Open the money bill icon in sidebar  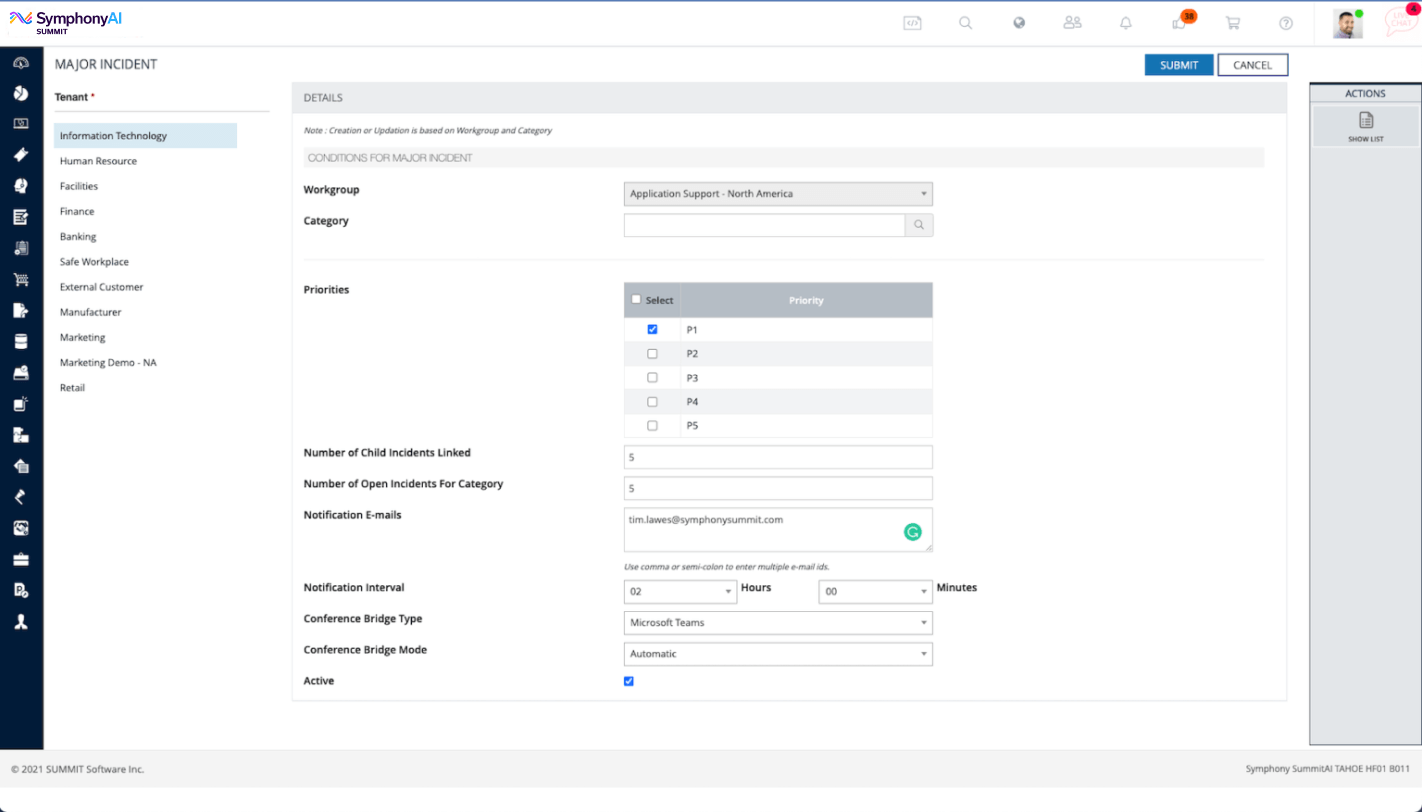tap(20, 124)
